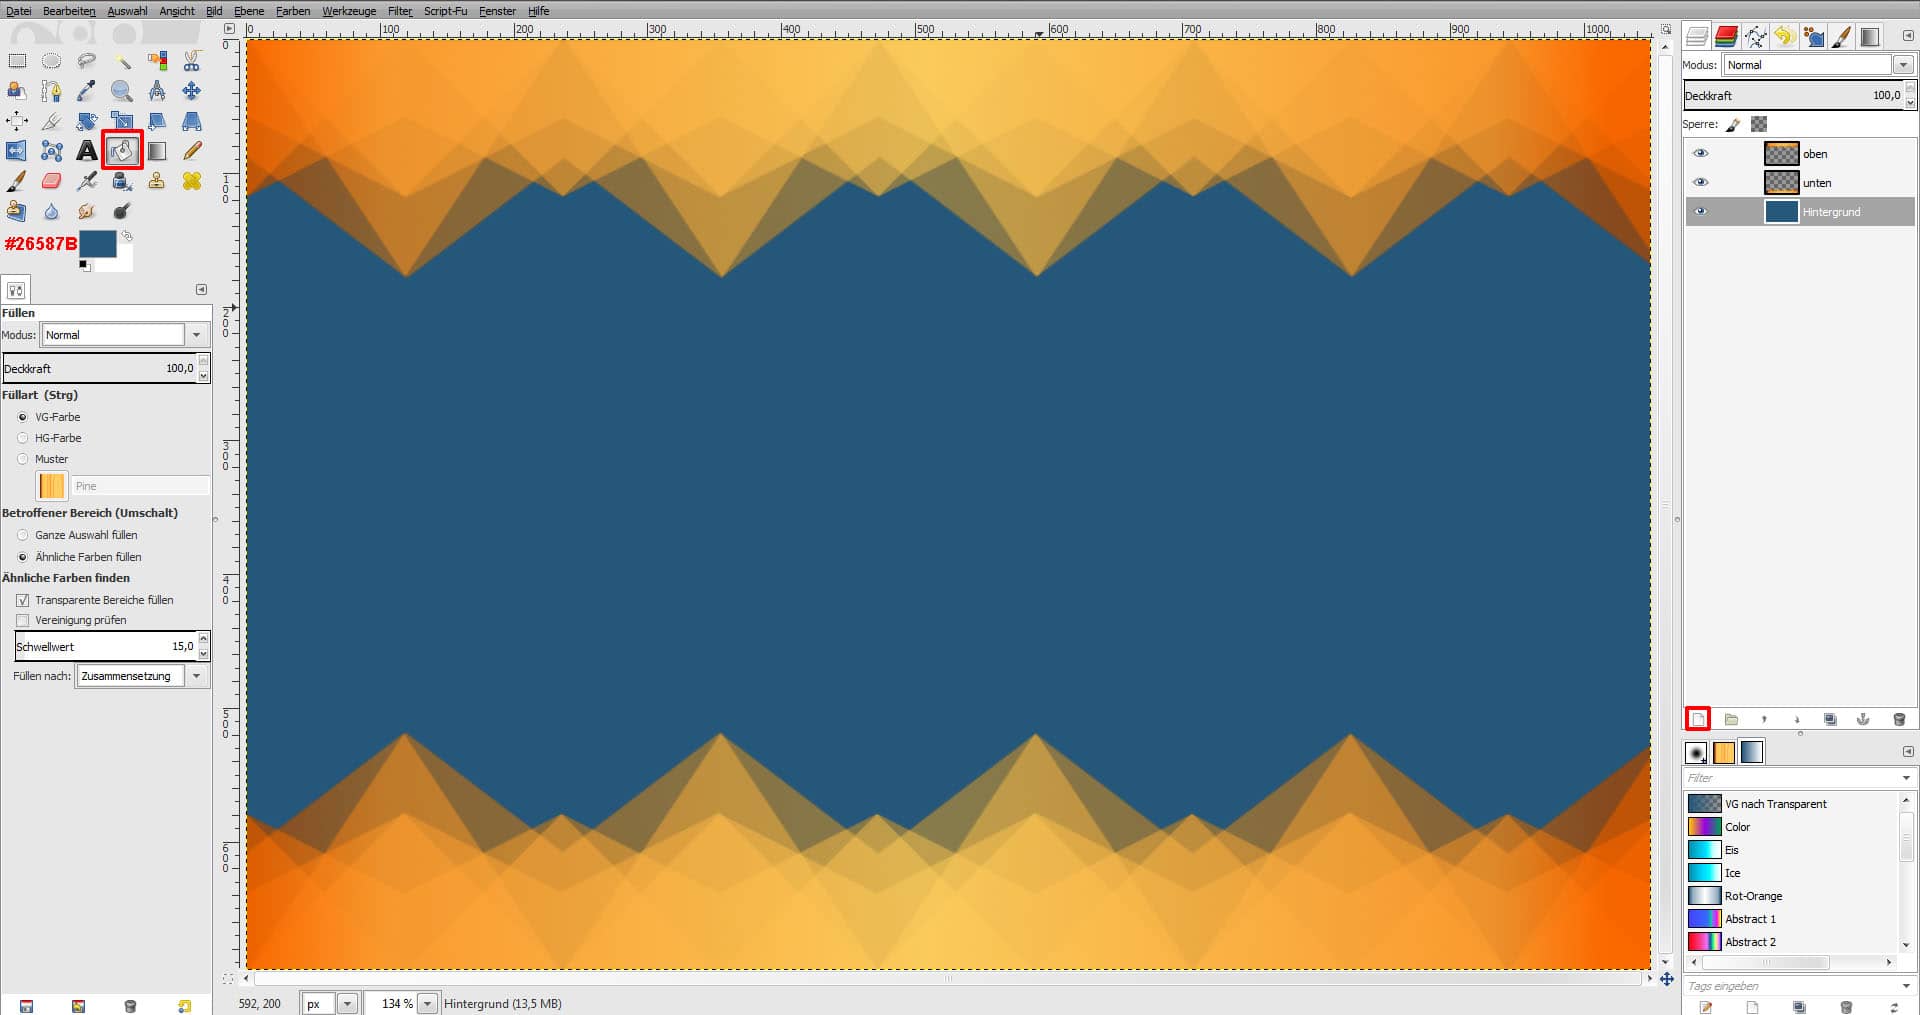Click the trash icon to delete the layer
1920x1015 pixels.
coord(1899,719)
